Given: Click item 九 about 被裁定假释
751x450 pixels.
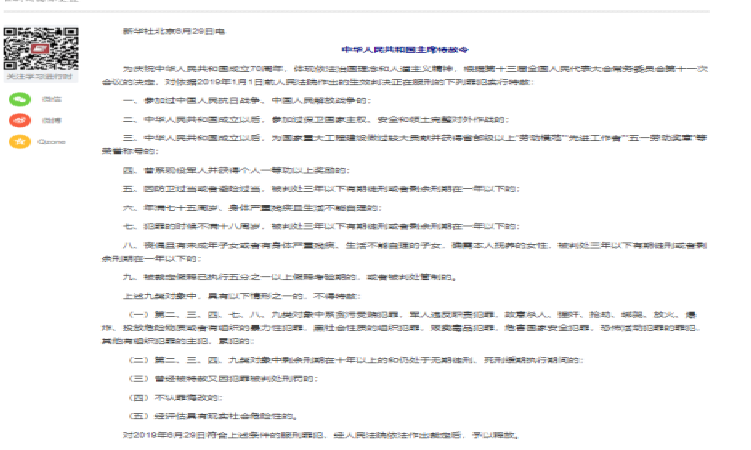Looking at the screenshot, I should (290, 277).
